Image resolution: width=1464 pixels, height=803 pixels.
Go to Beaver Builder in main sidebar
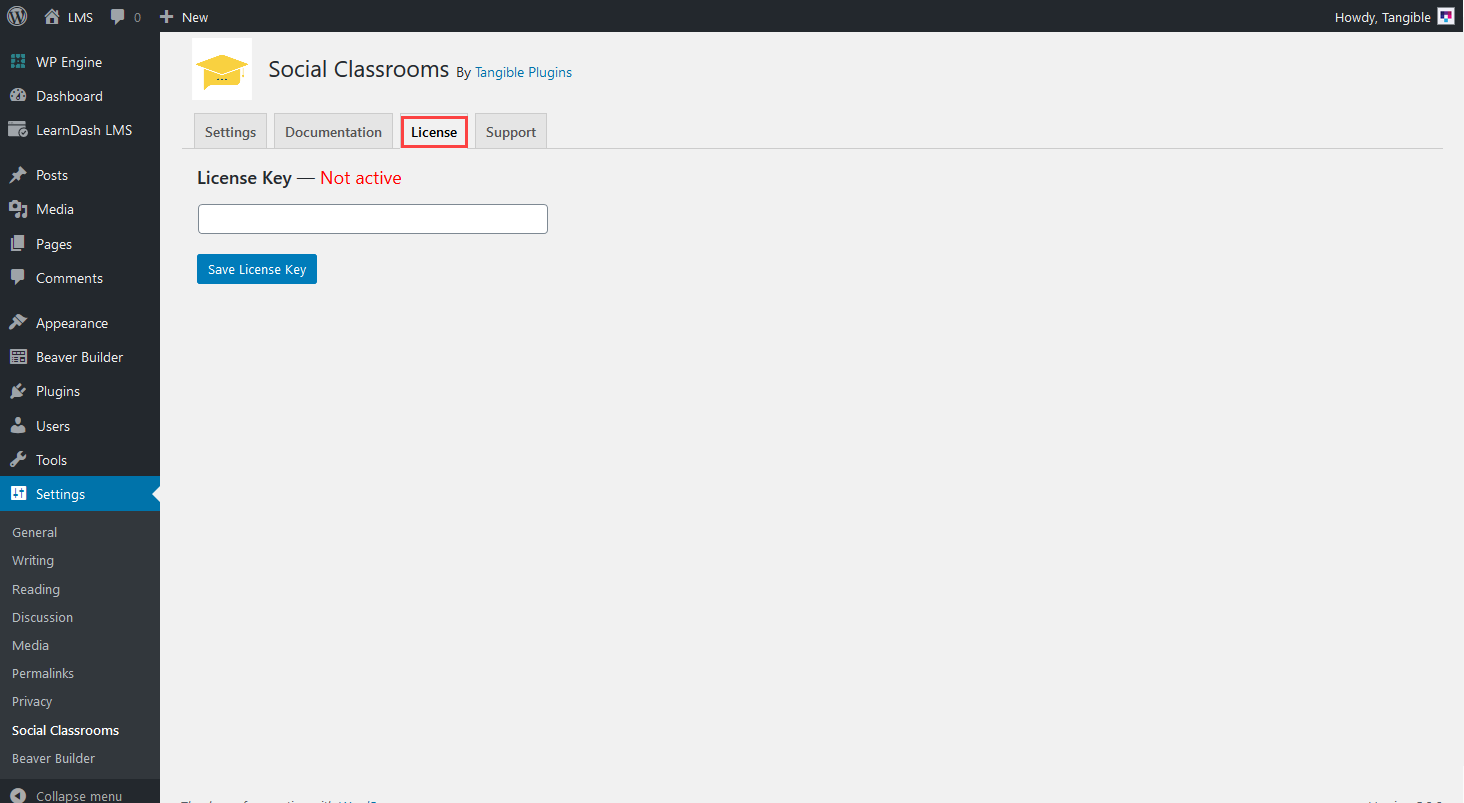pos(79,357)
